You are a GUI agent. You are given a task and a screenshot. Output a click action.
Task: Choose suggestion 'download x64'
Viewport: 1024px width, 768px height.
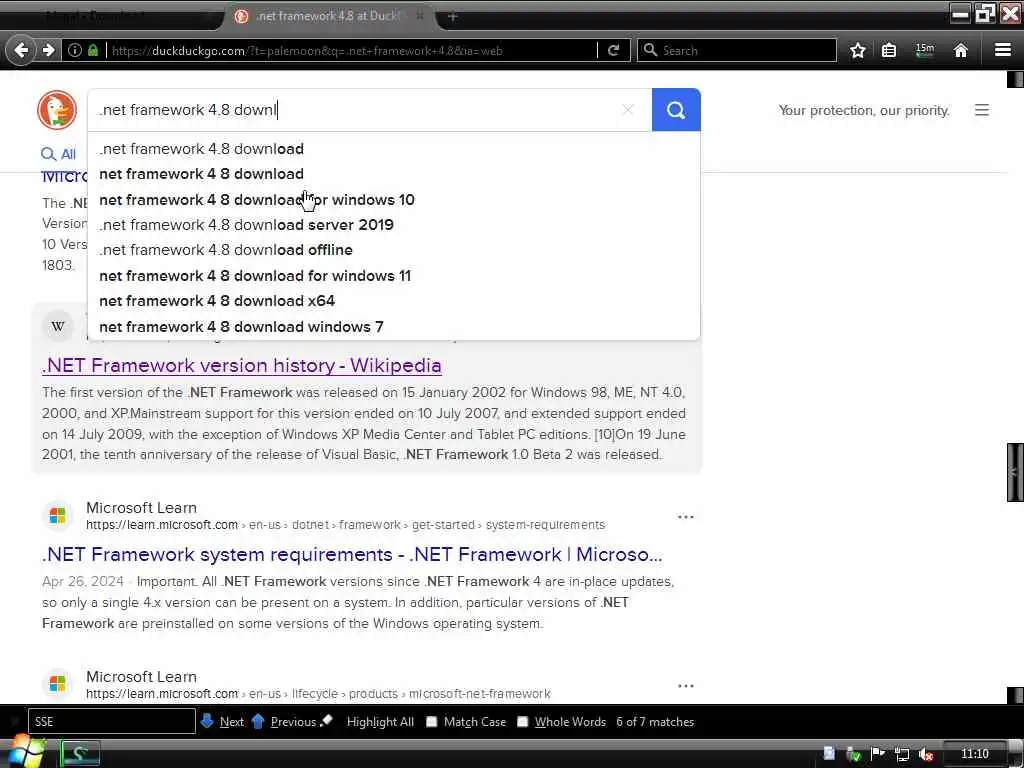tap(394, 301)
